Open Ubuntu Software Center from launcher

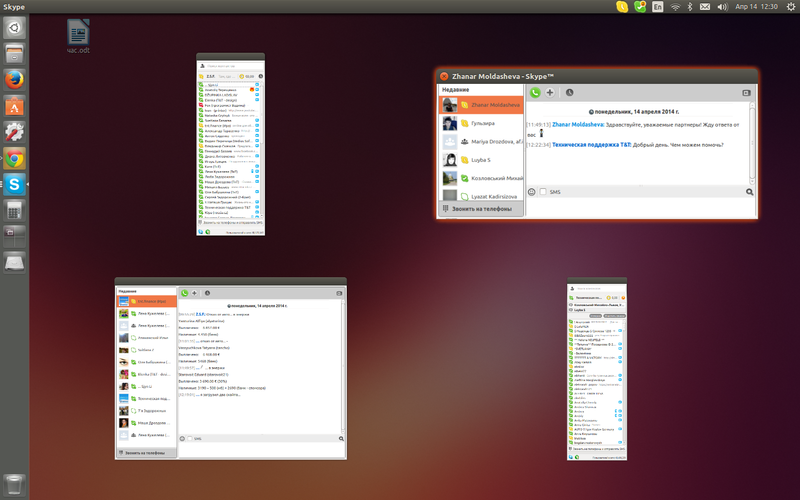14,106
